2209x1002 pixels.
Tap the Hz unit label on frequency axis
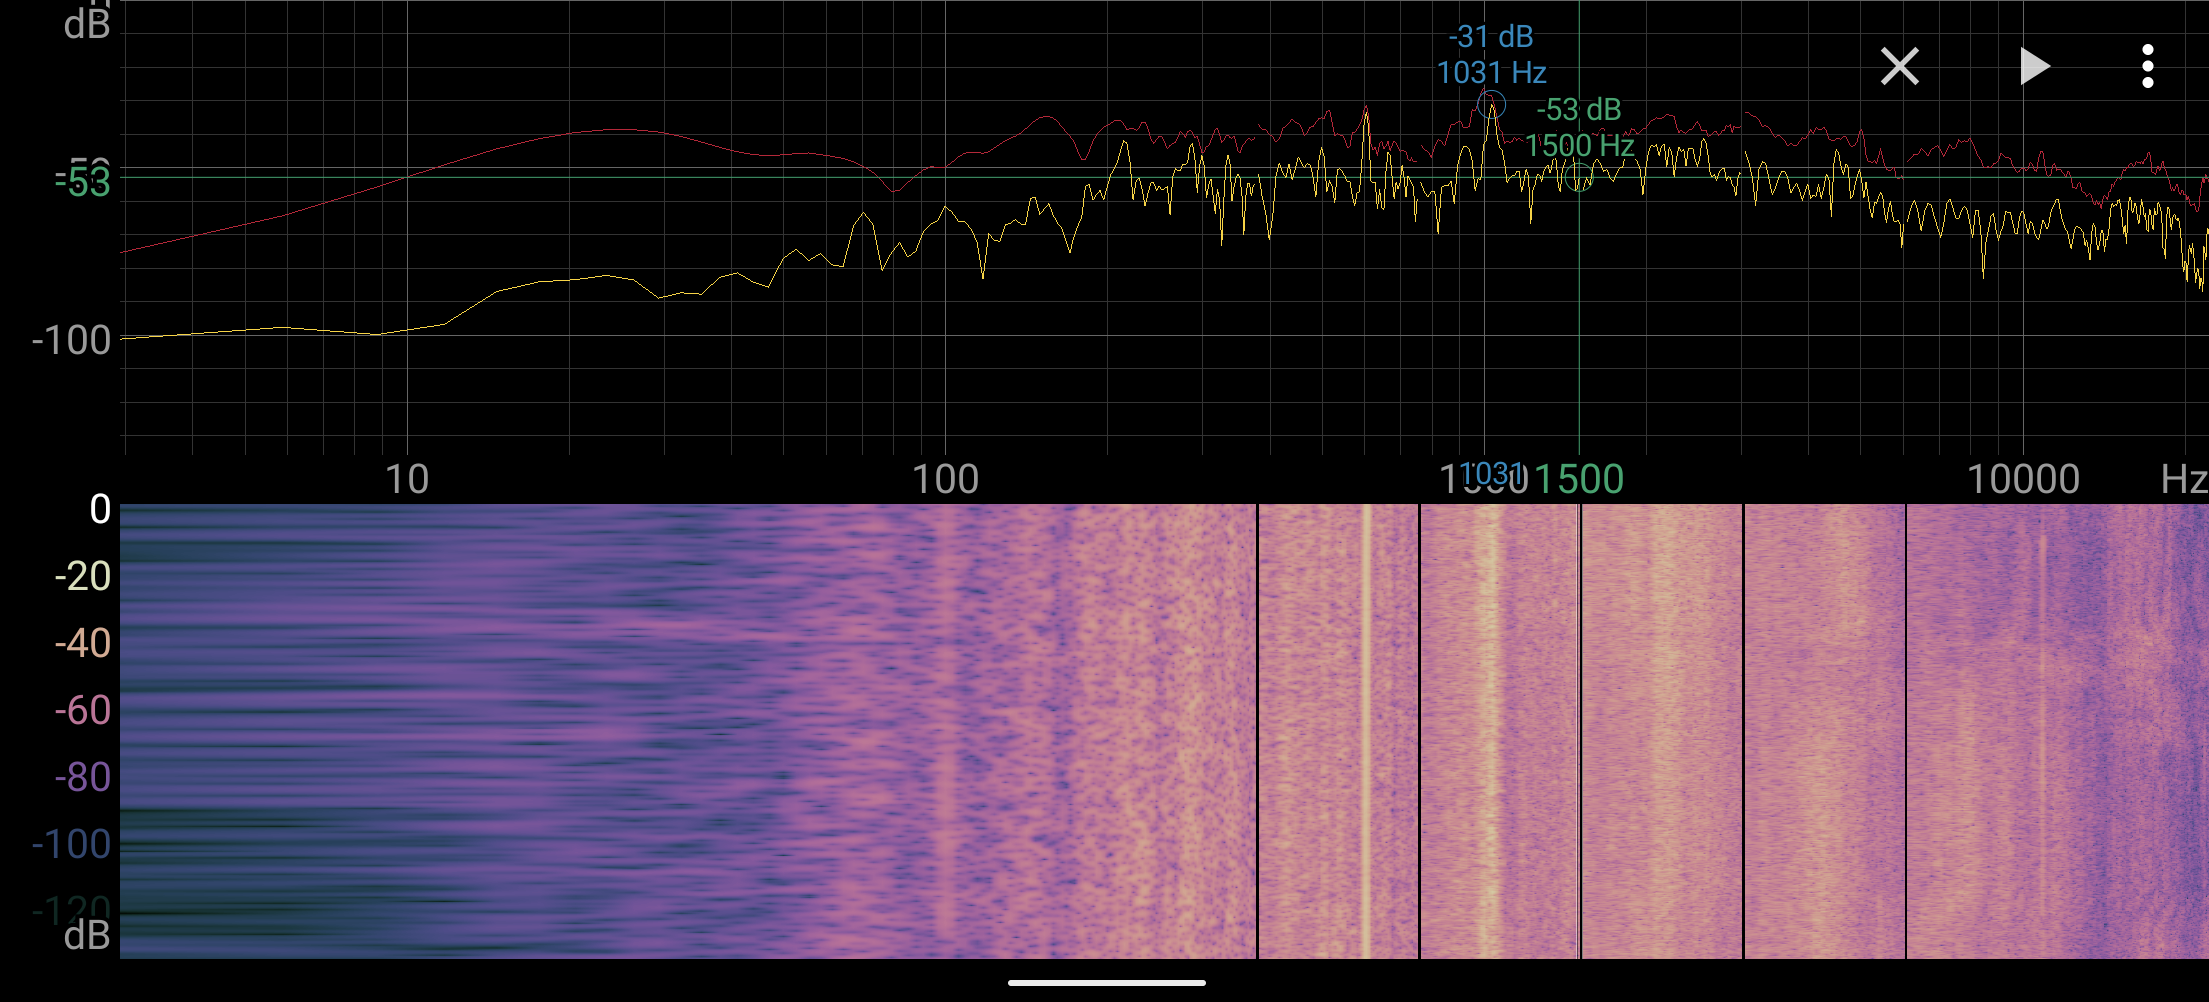coord(2183,480)
